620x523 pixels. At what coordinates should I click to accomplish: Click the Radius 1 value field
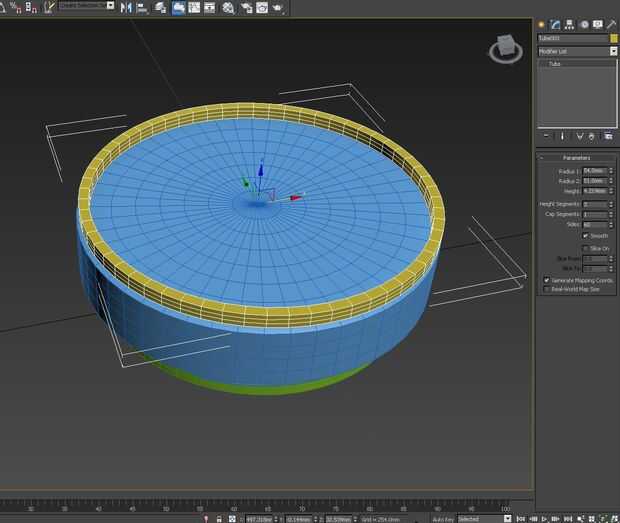click(x=594, y=171)
